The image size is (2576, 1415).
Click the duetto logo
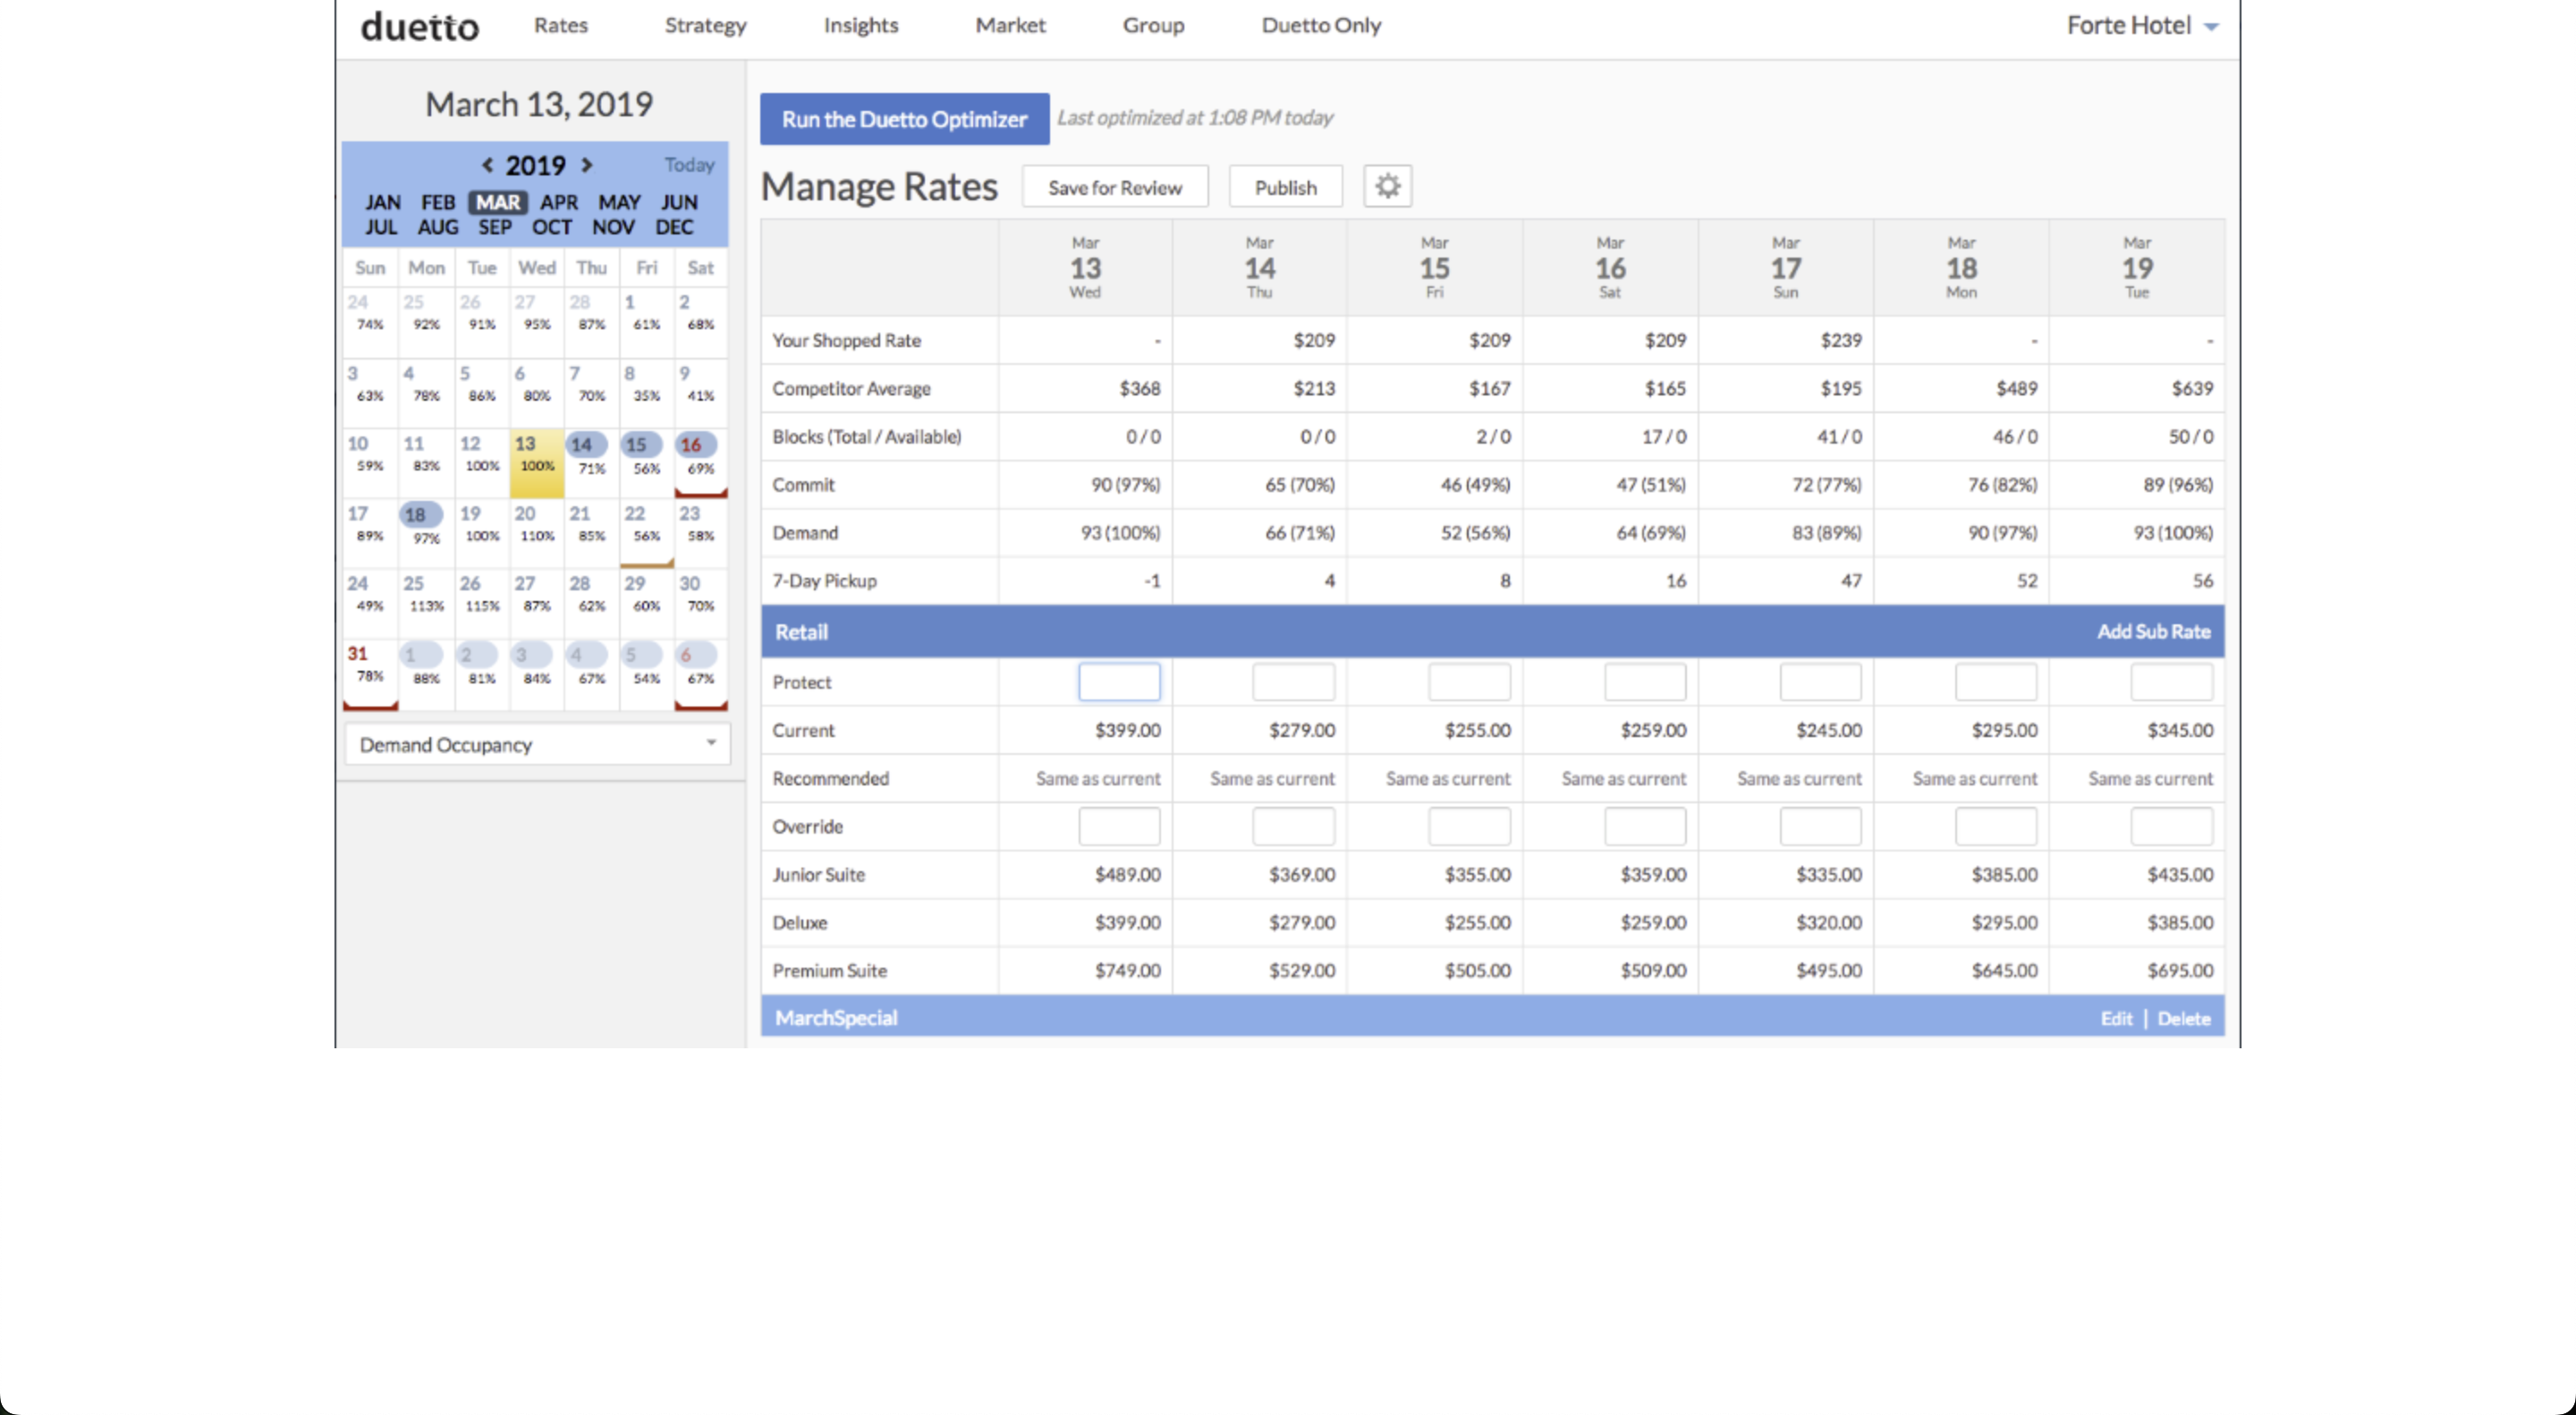pos(419,26)
